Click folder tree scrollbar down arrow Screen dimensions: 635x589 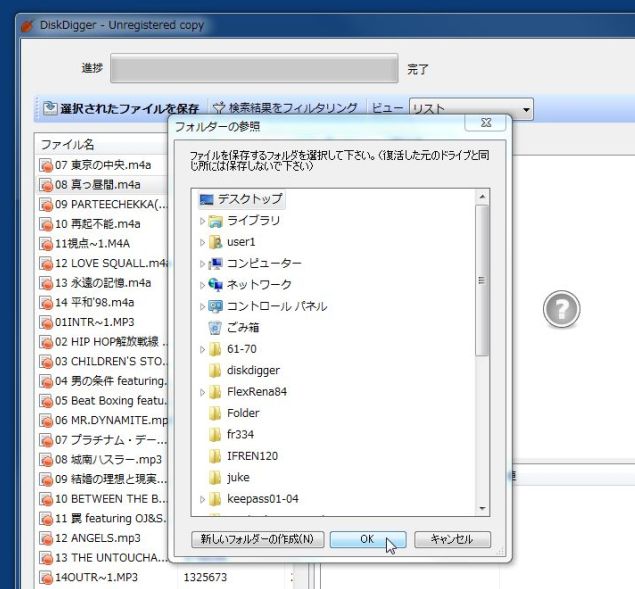482,508
